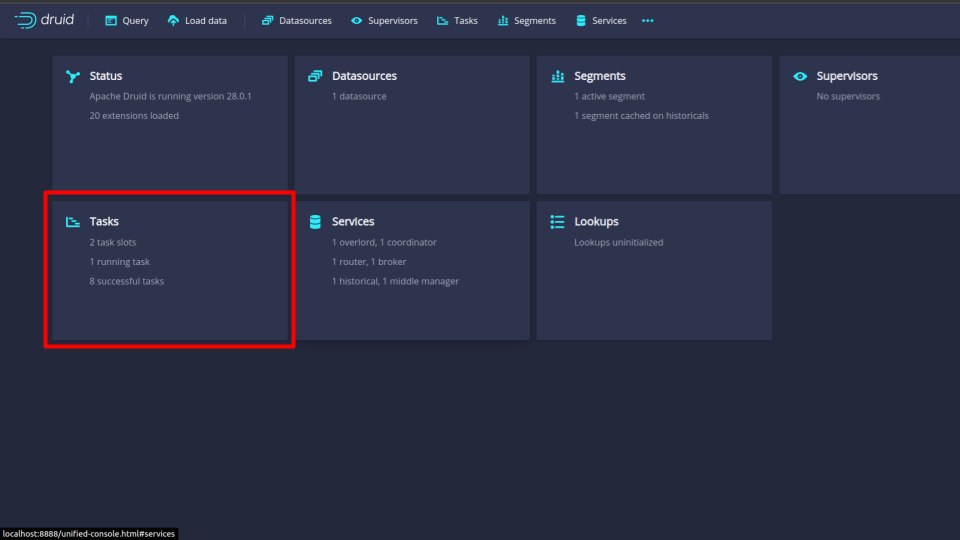Viewport: 960px width, 540px height.
Task: Click the Services card database icon
Action: coord(315,222)
